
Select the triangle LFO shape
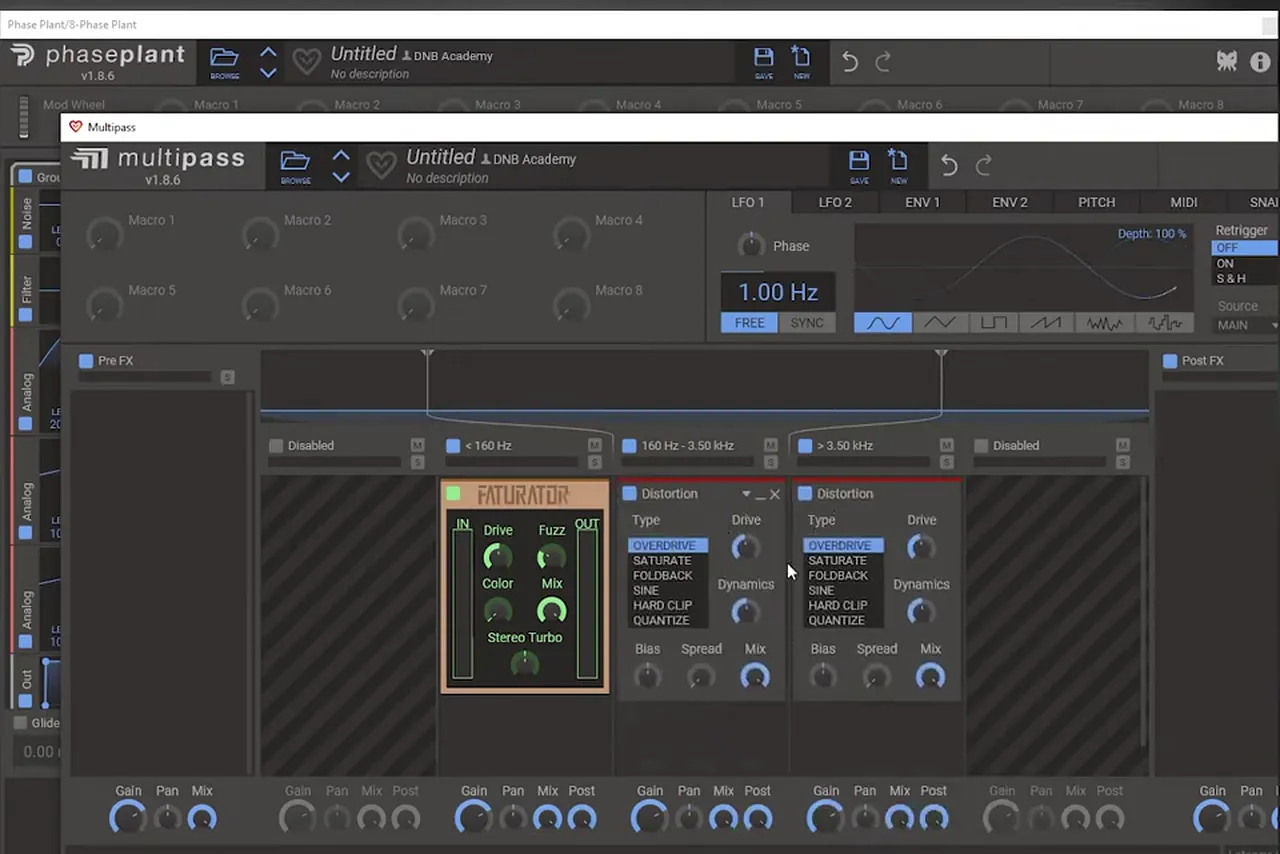click(x=939, y=323)
